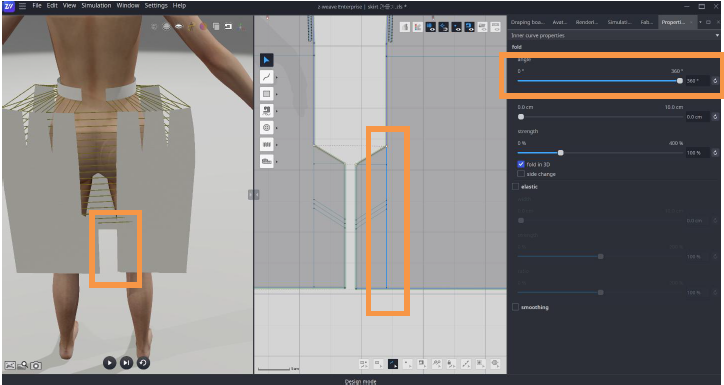Select the rectangle pattern tool
Image resolution: width=724 pixels, height=385 pixels.
tap(266, 94)
